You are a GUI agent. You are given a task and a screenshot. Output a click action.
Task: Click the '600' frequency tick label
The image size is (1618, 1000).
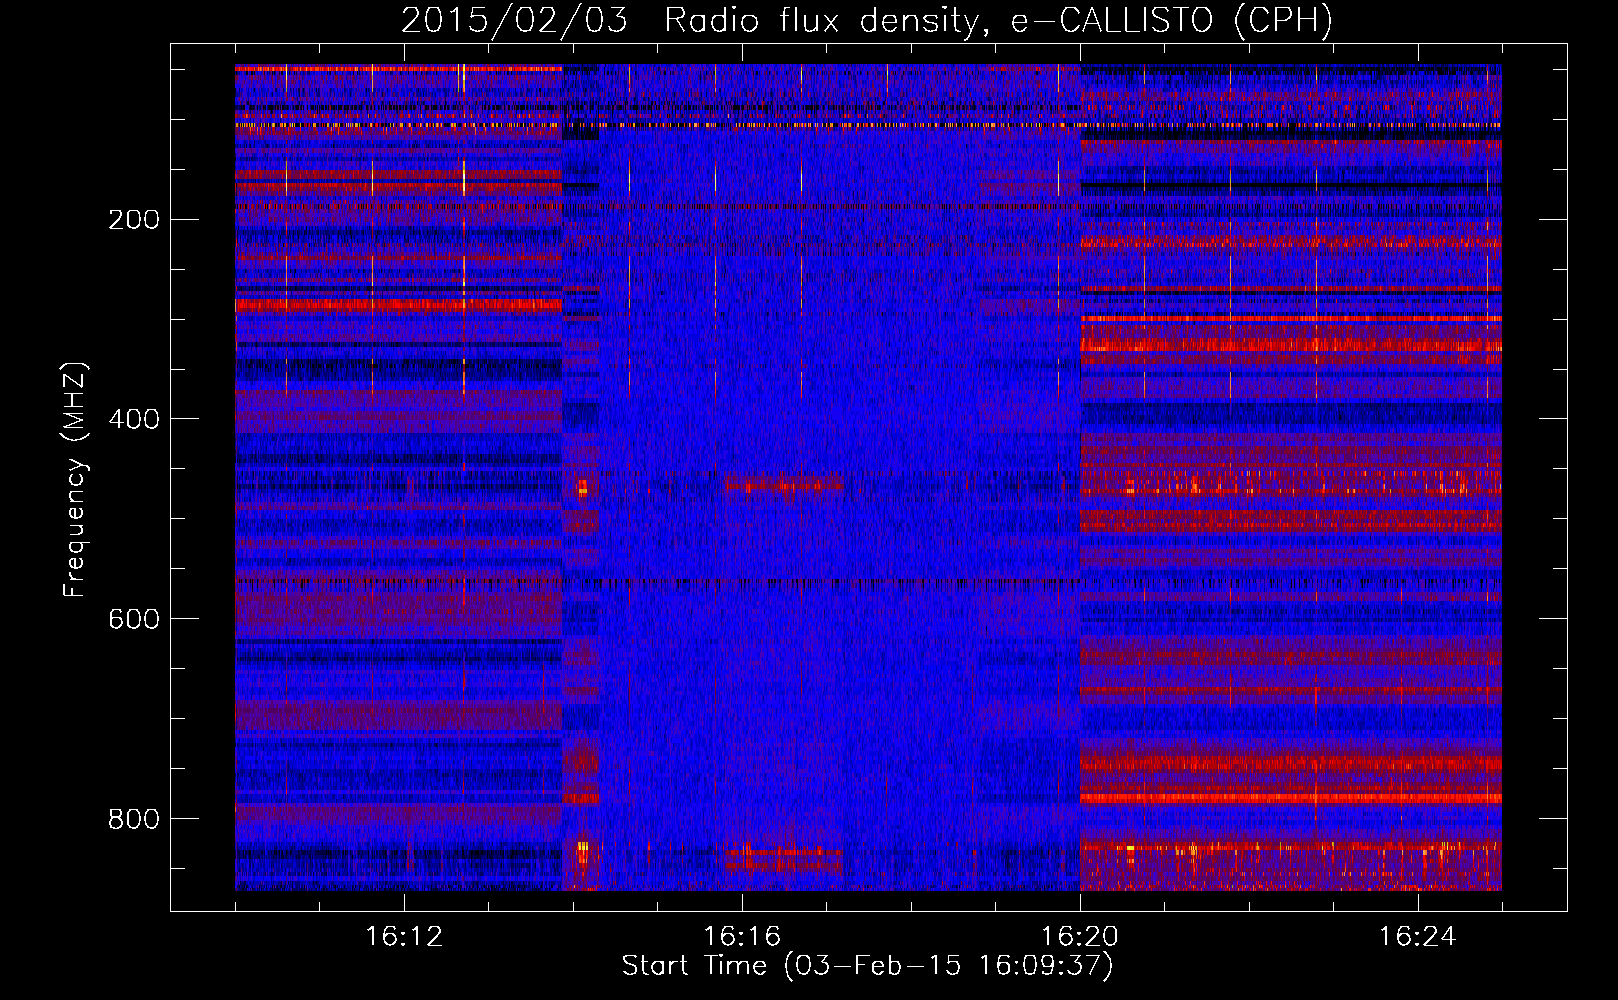click(133, 620)
